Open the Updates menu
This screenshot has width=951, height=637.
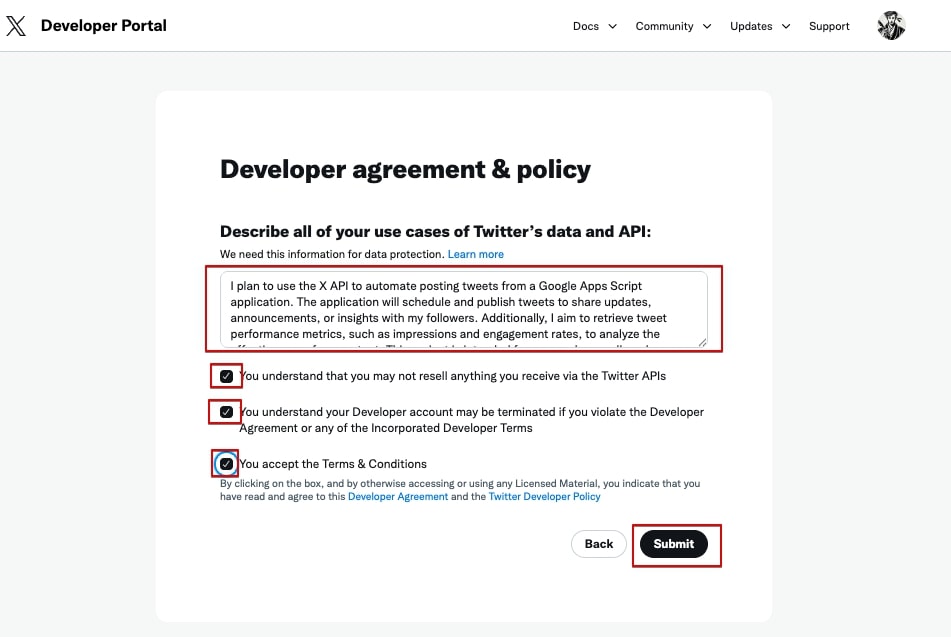[x=751, y=26]
